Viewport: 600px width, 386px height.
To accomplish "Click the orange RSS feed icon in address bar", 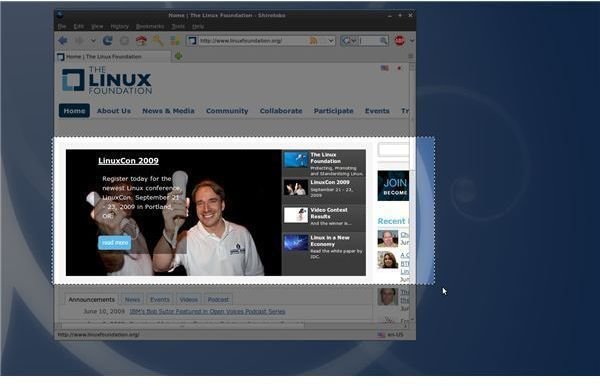I will tap(313, 41).
